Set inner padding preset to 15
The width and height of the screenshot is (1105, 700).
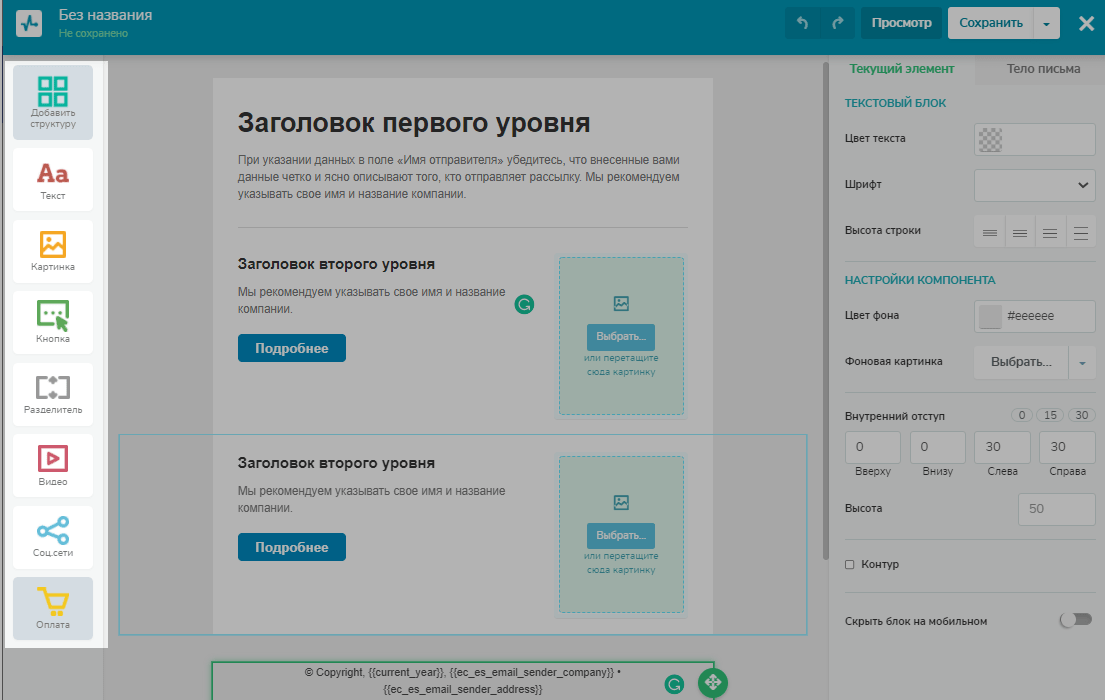(x=1050, y=415)
